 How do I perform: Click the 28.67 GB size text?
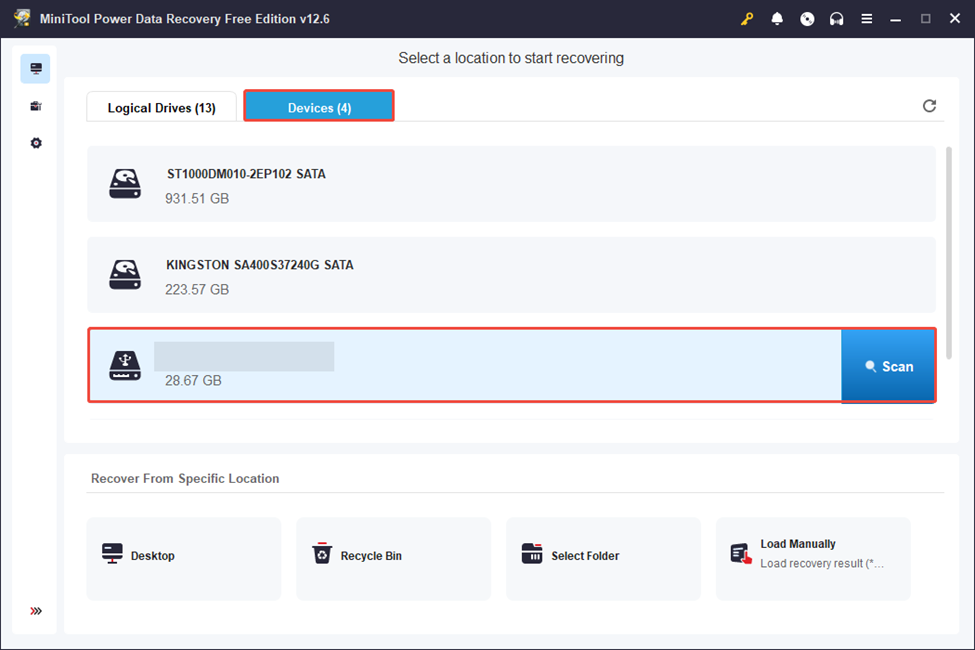tap(193, 380)
